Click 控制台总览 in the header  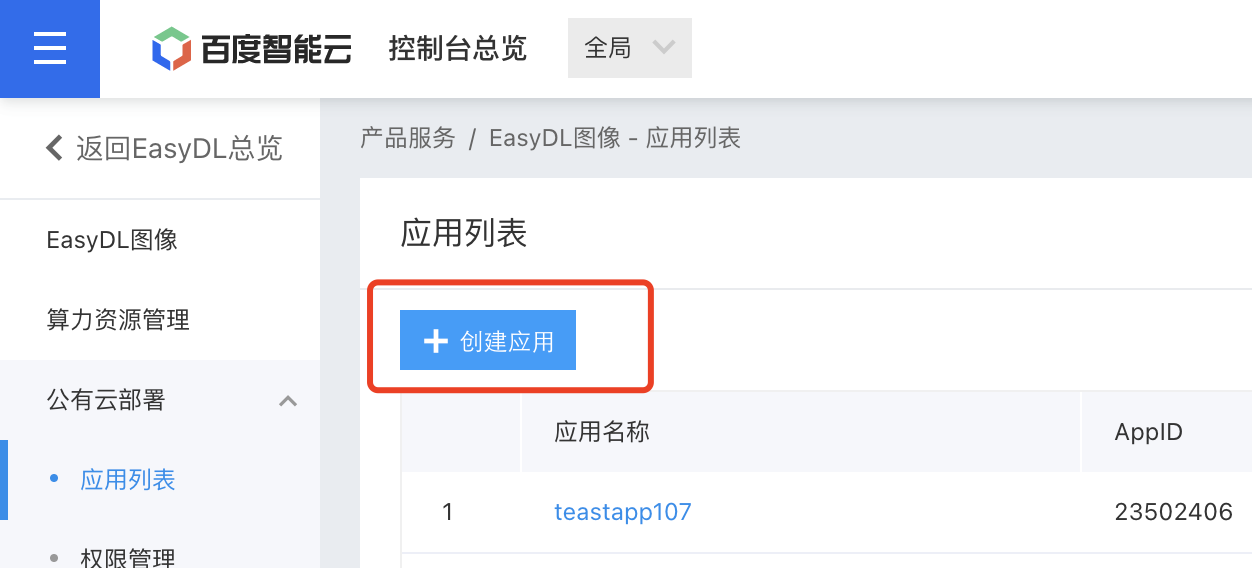[x=458, y=48]
